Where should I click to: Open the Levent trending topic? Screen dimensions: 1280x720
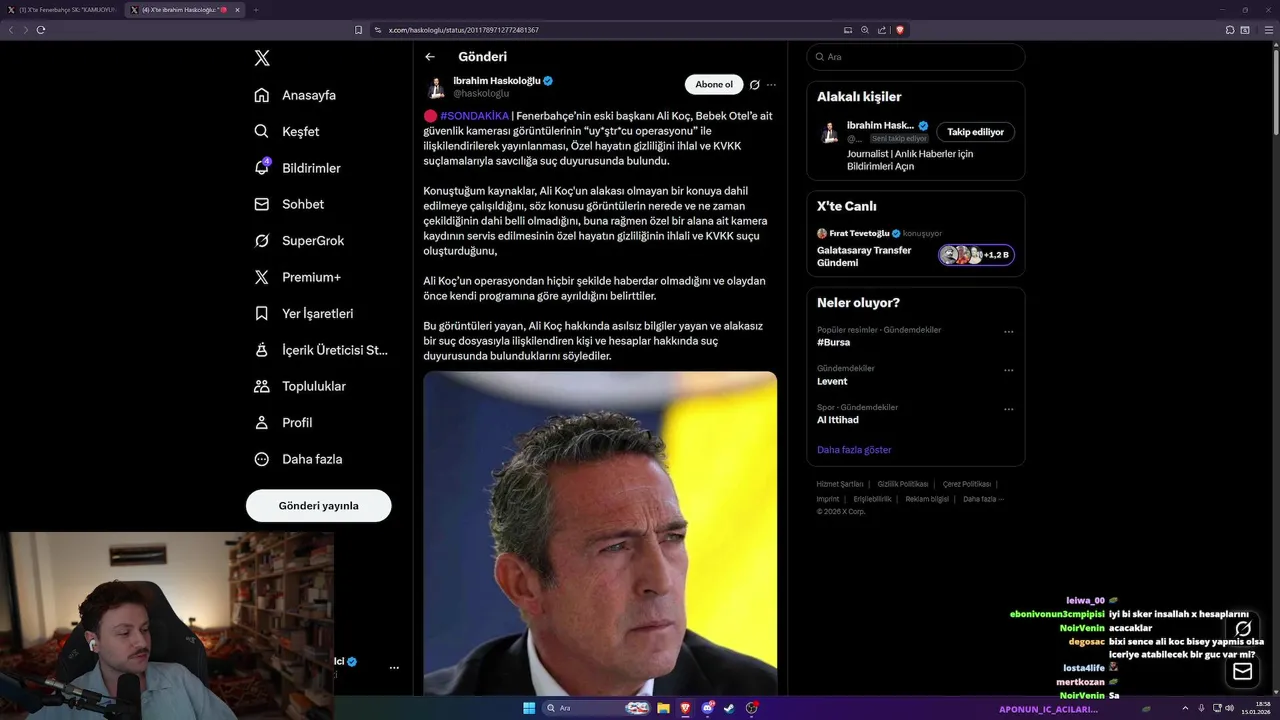point(832,381)
